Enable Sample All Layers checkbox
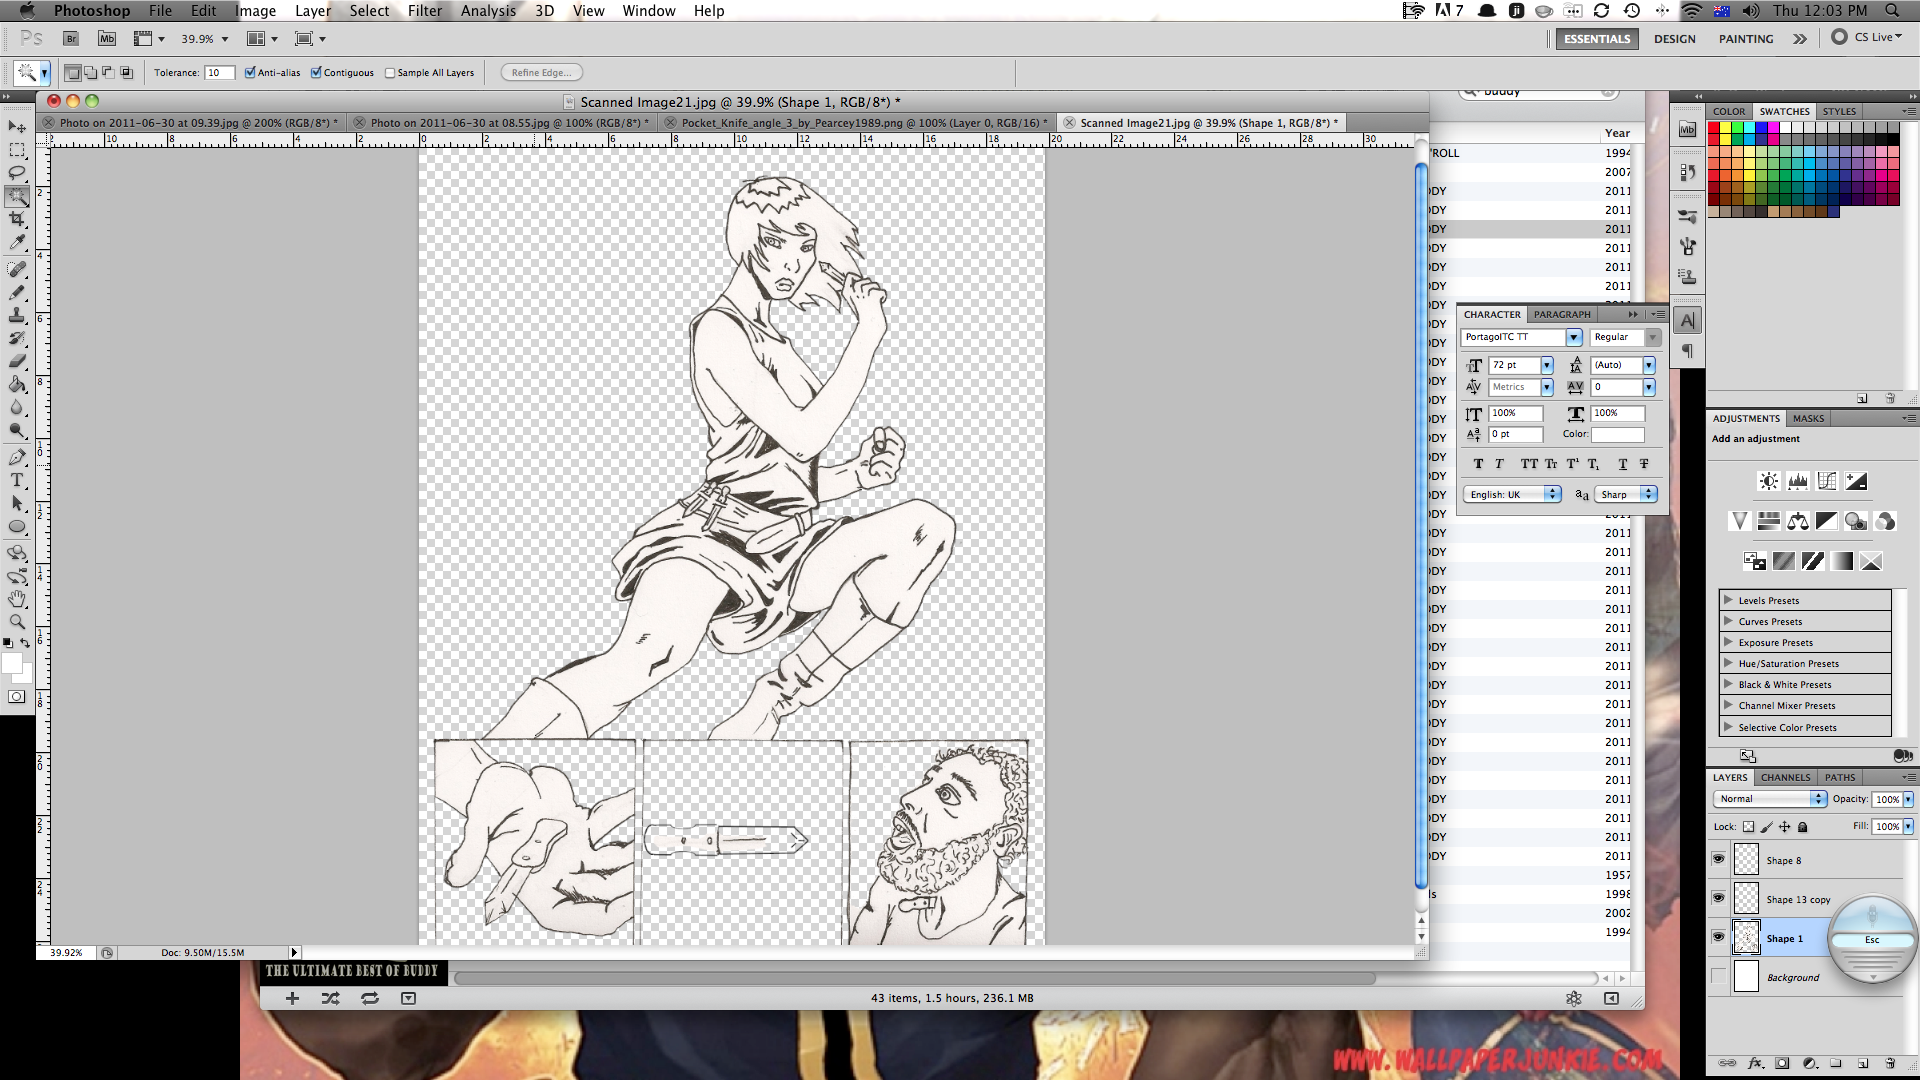The image size is (1920, 1080). point(390,72)
